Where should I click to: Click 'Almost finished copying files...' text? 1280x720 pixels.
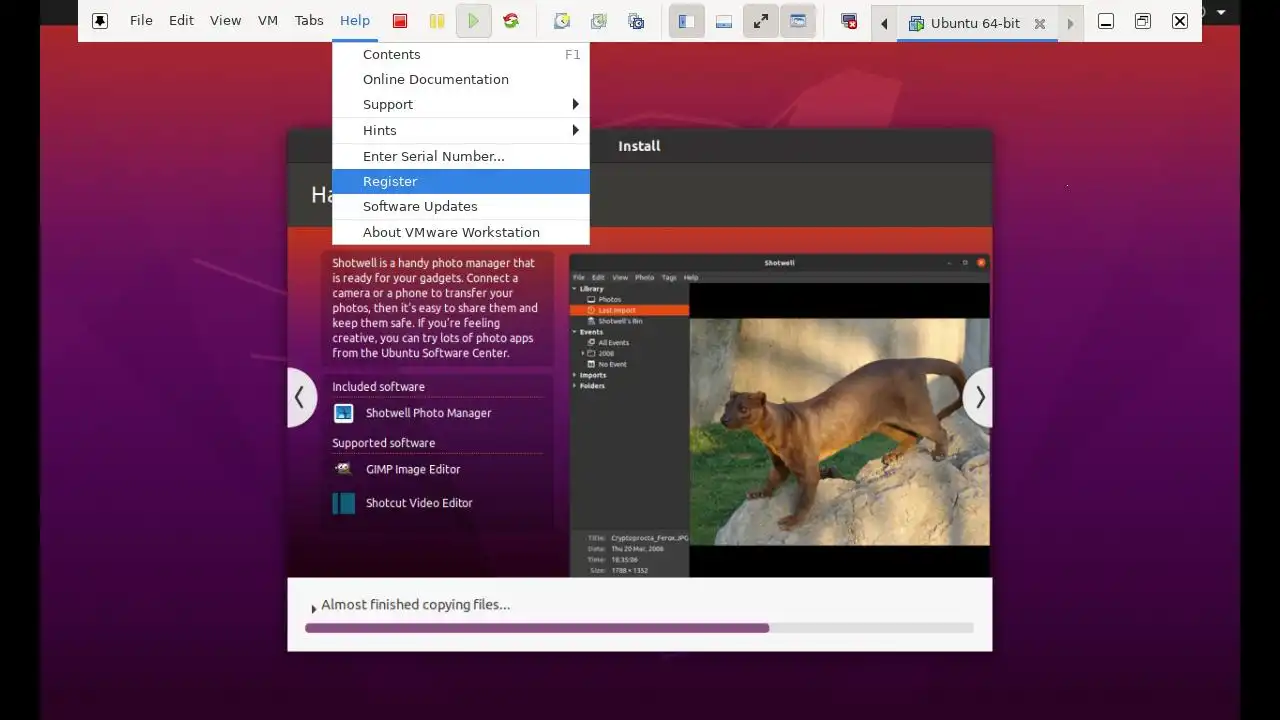415,604
